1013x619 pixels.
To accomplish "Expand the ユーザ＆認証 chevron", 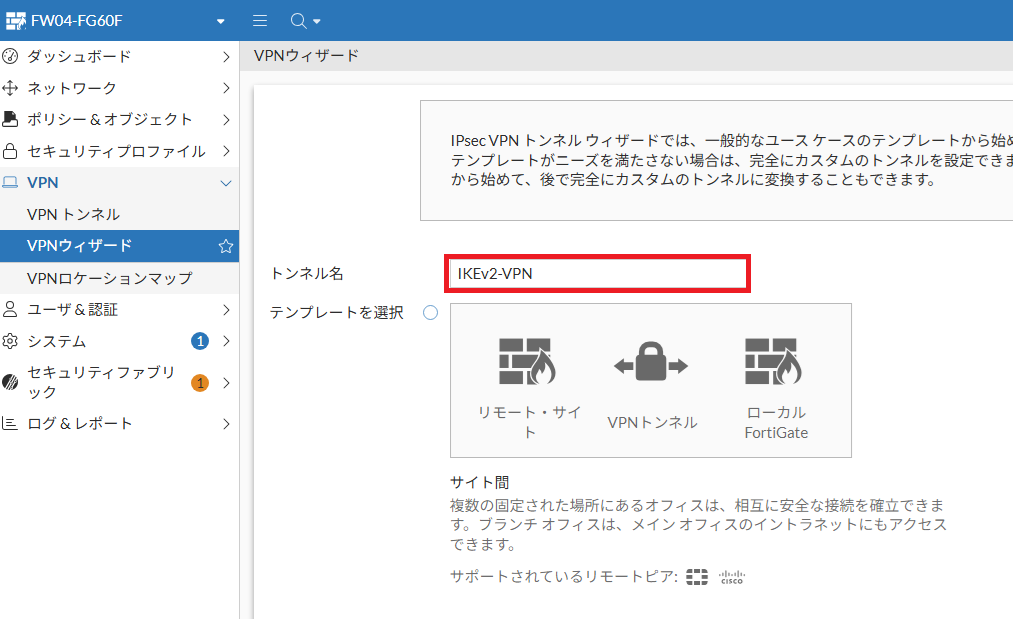I will 226,310.
